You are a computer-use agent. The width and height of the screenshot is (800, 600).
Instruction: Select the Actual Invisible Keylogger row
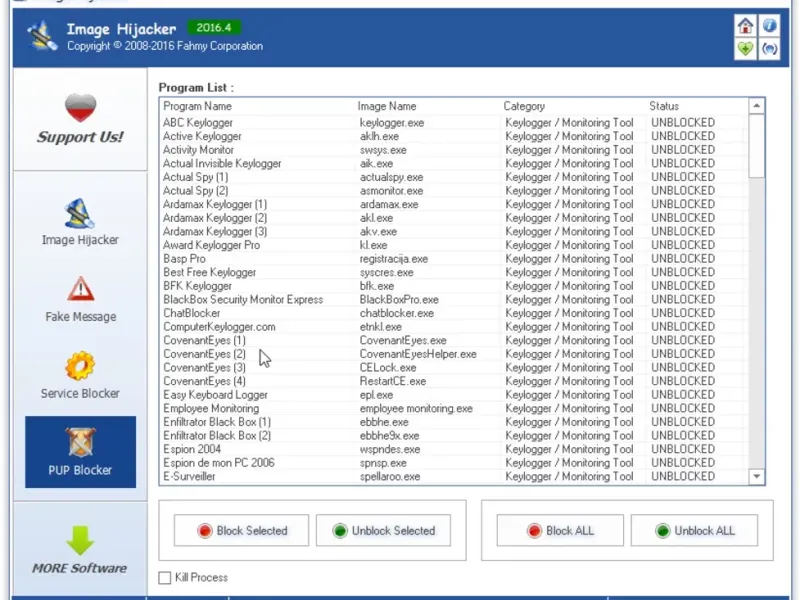(453, 163)
